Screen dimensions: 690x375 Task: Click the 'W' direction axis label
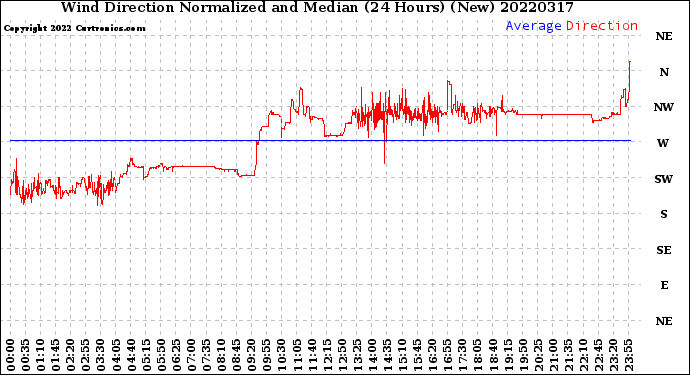(663, 143)
